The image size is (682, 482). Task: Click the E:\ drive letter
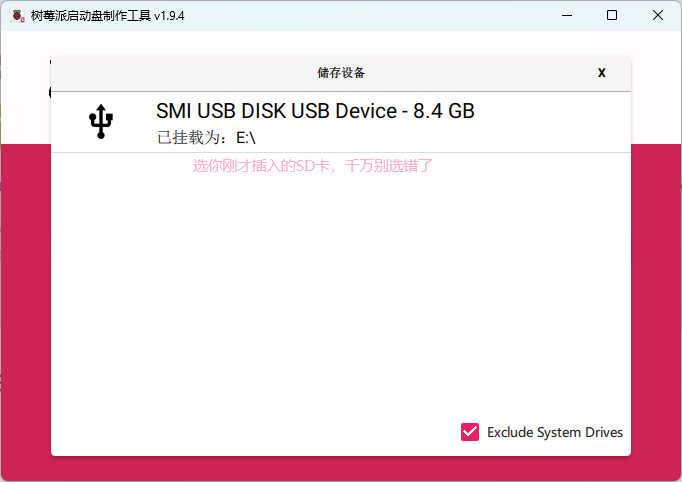tap(246, 138)
